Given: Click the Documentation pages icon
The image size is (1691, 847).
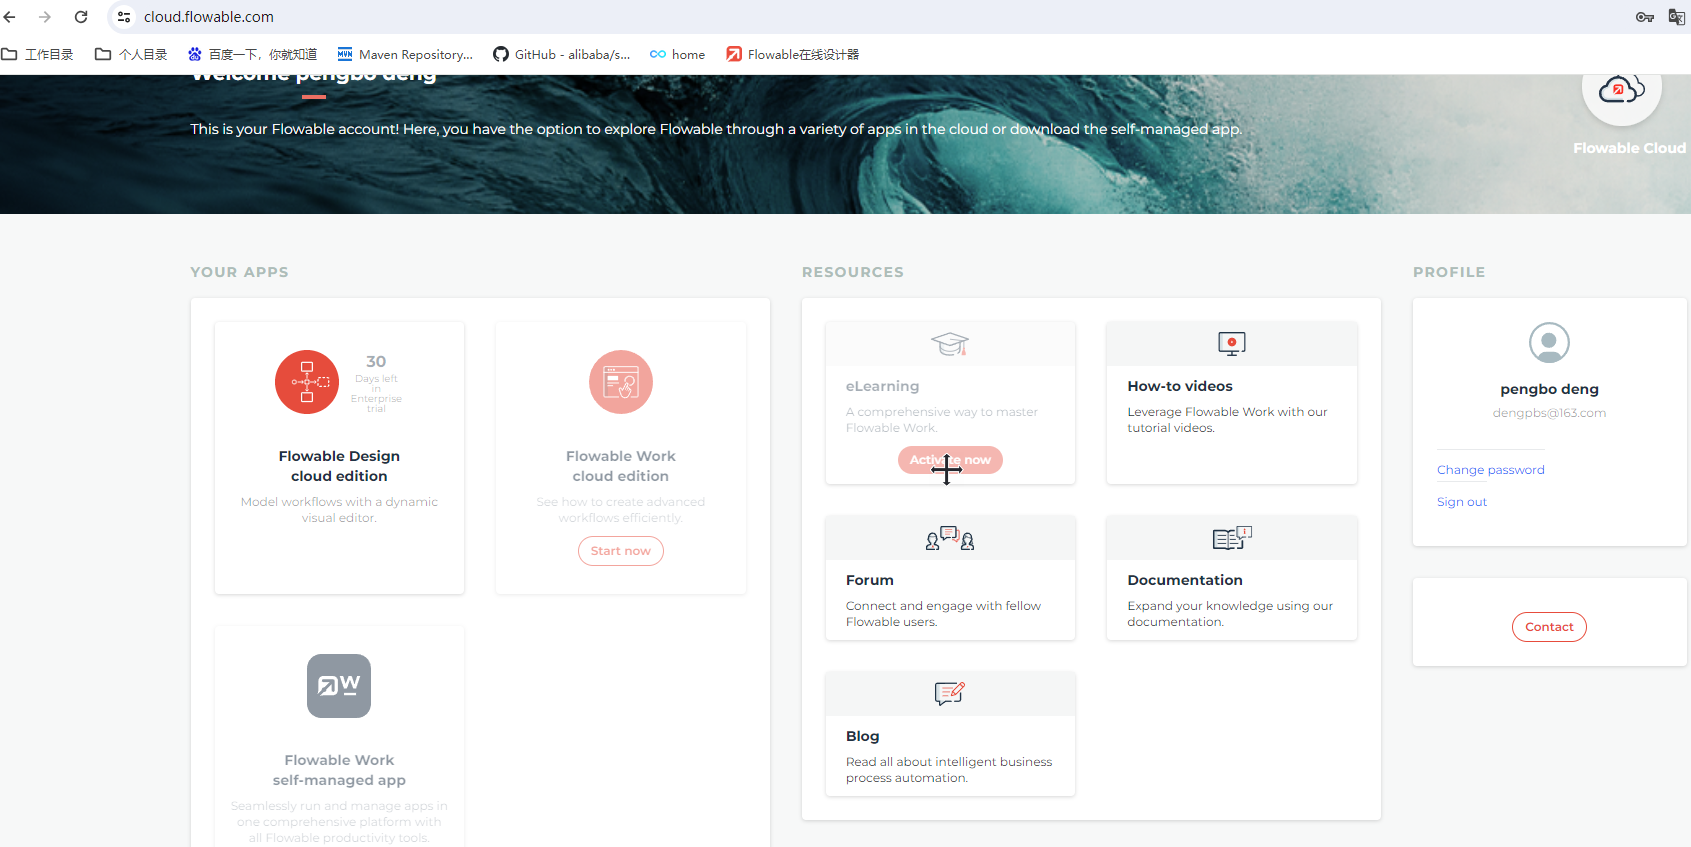Looking at the screenshot, I should point(1232,538).
